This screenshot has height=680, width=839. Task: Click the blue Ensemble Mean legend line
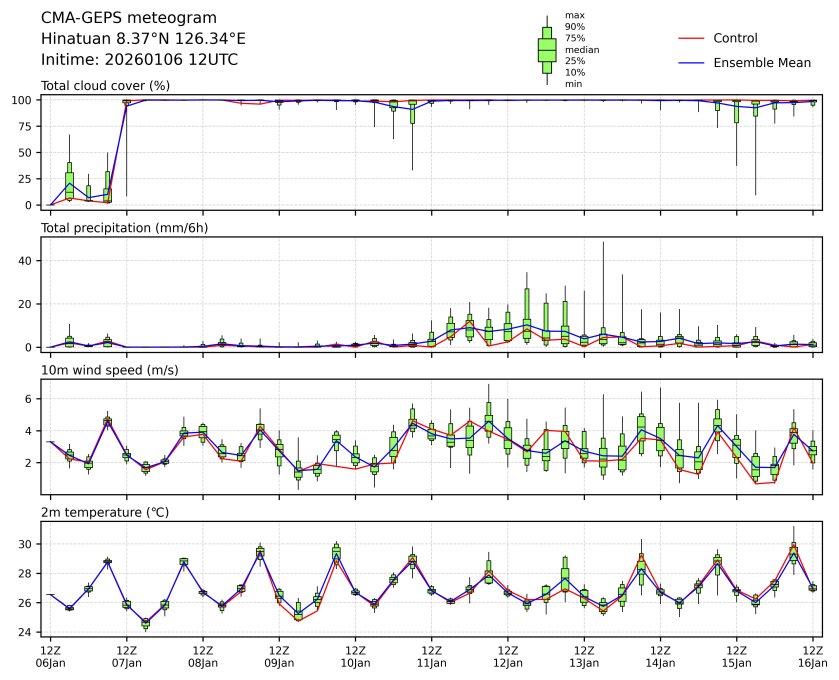pyautogui.click(x=692, y=62)
